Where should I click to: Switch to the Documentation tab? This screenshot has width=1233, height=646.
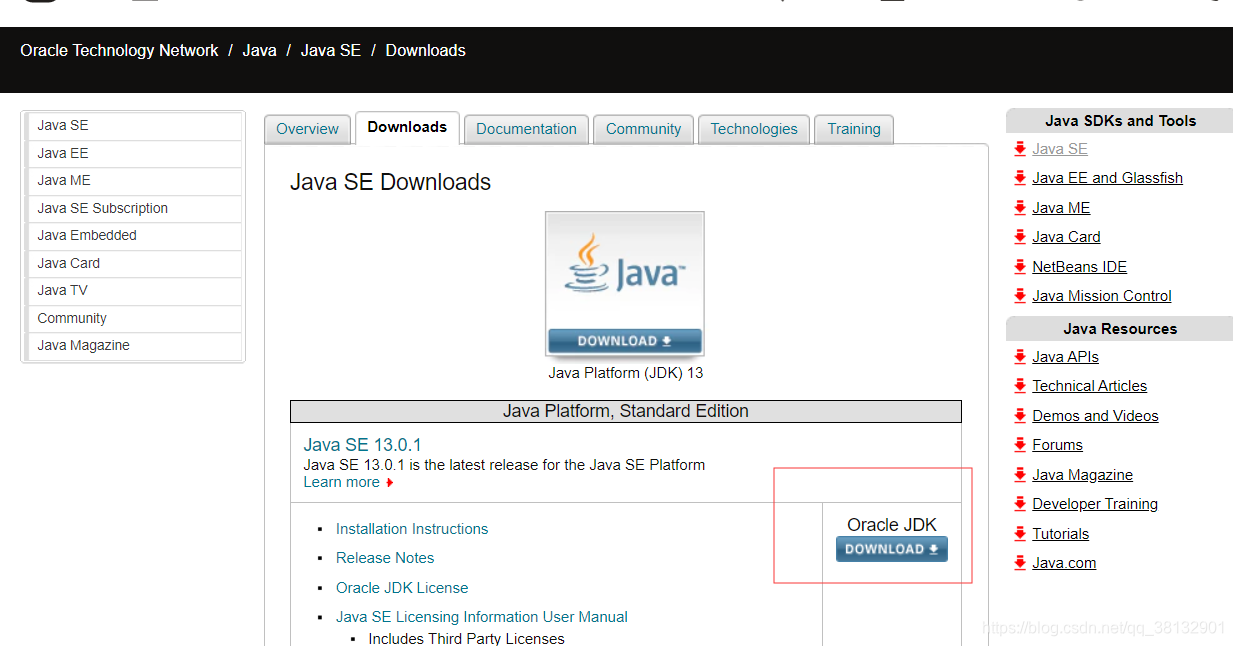(526, 129)
